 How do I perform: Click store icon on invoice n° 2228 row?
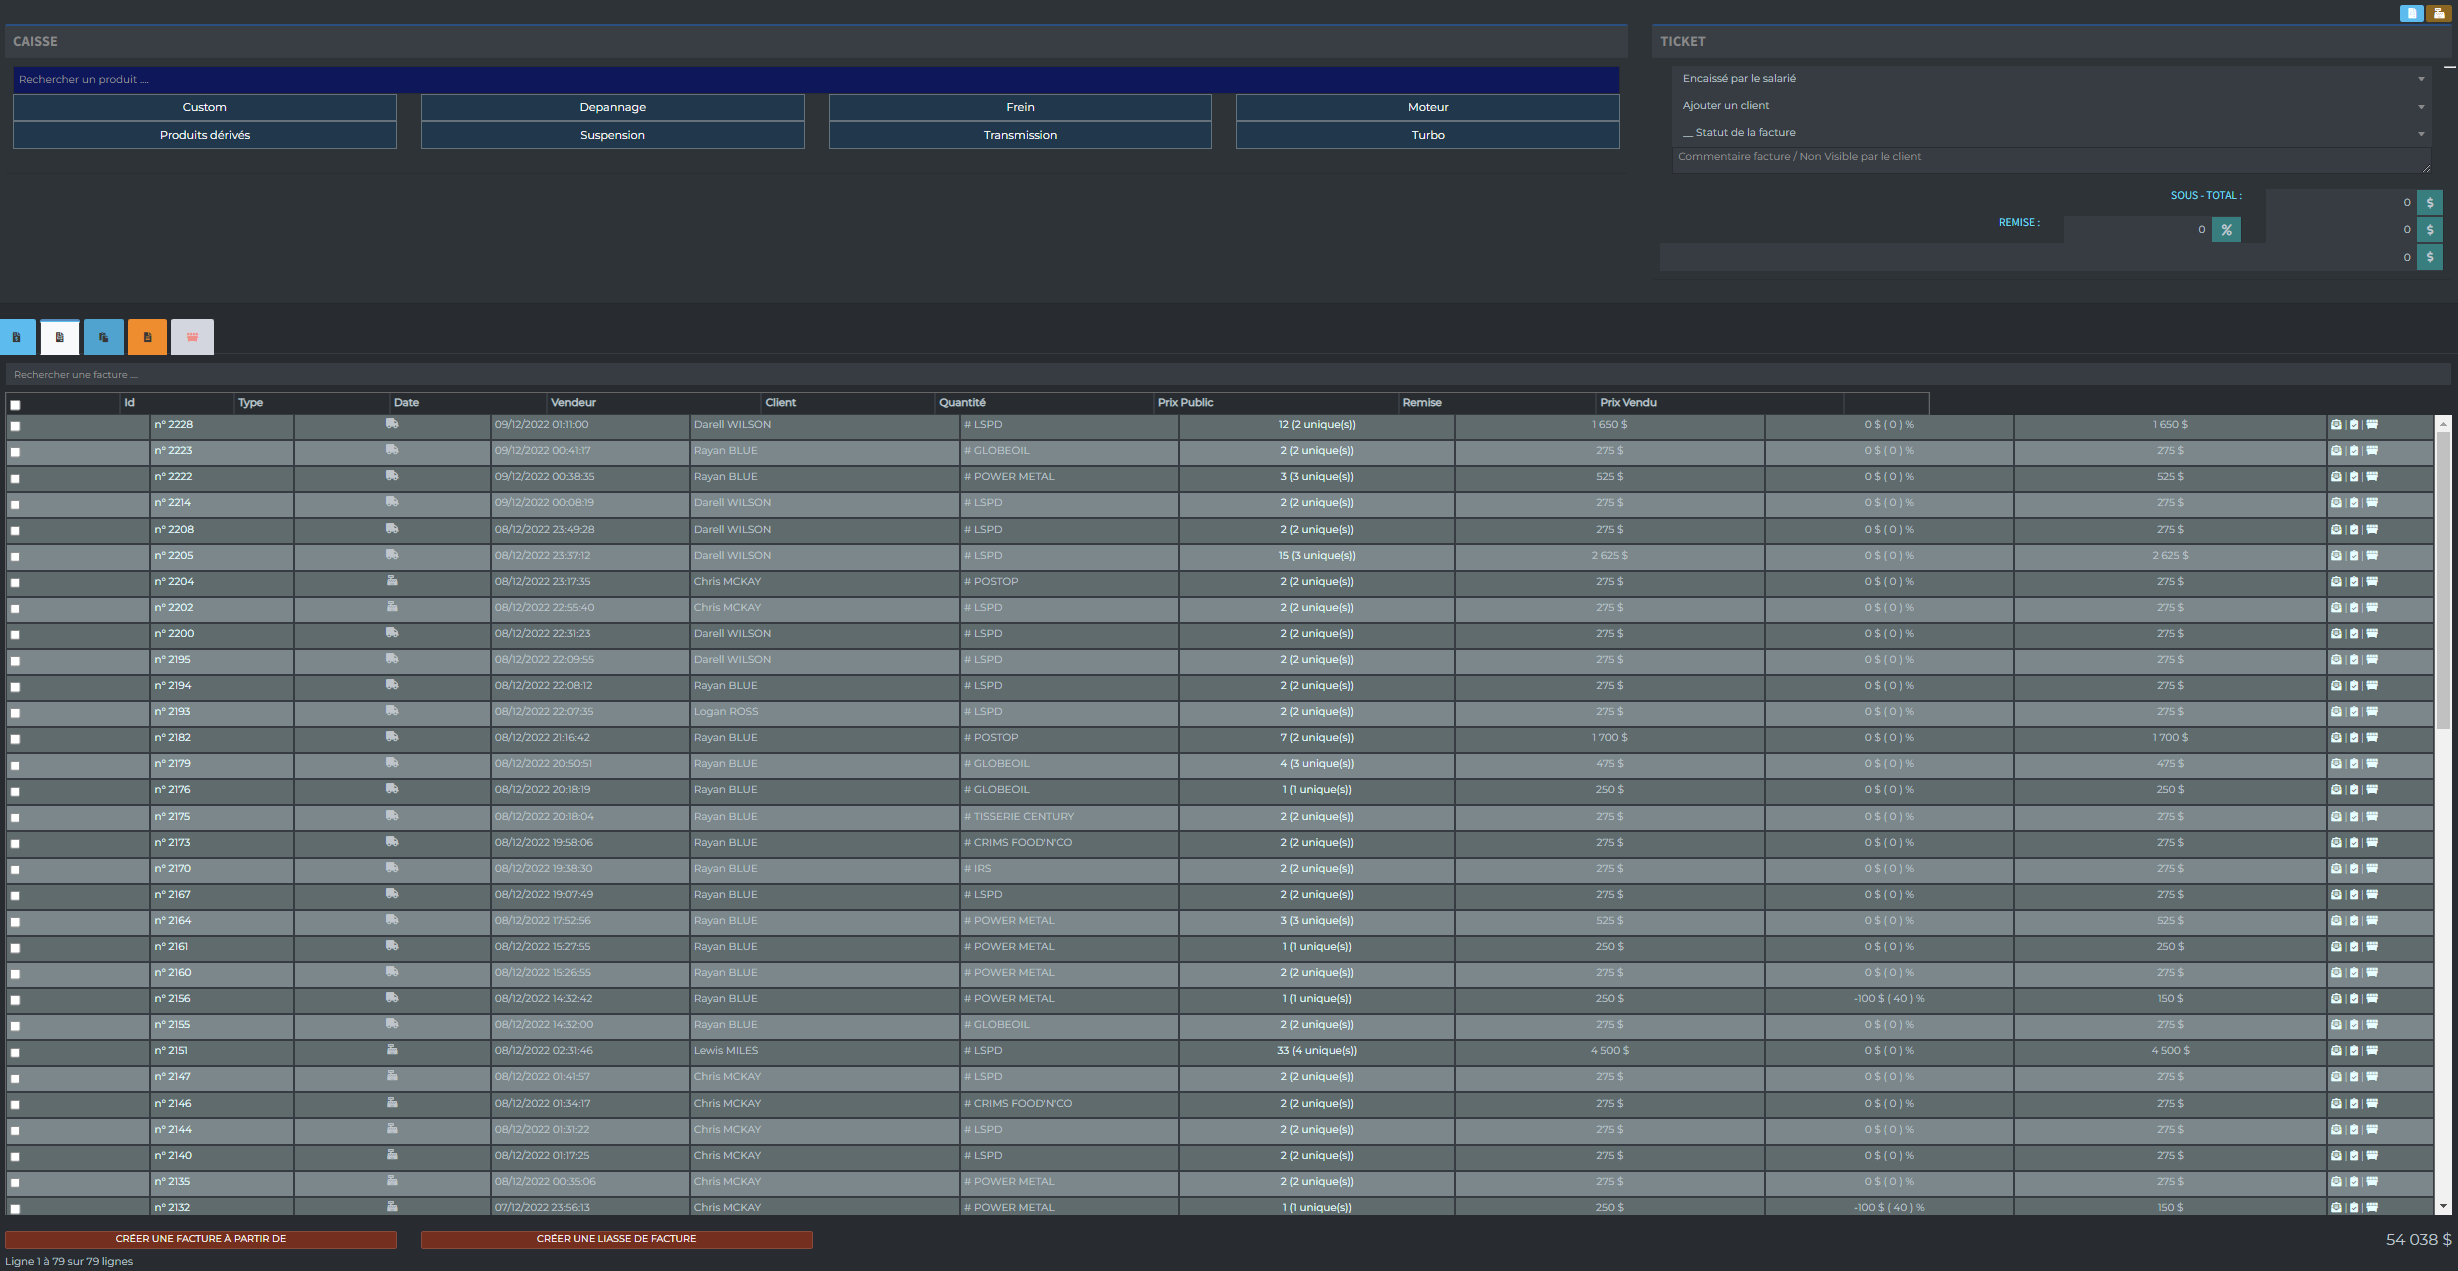coord(2372,425)
